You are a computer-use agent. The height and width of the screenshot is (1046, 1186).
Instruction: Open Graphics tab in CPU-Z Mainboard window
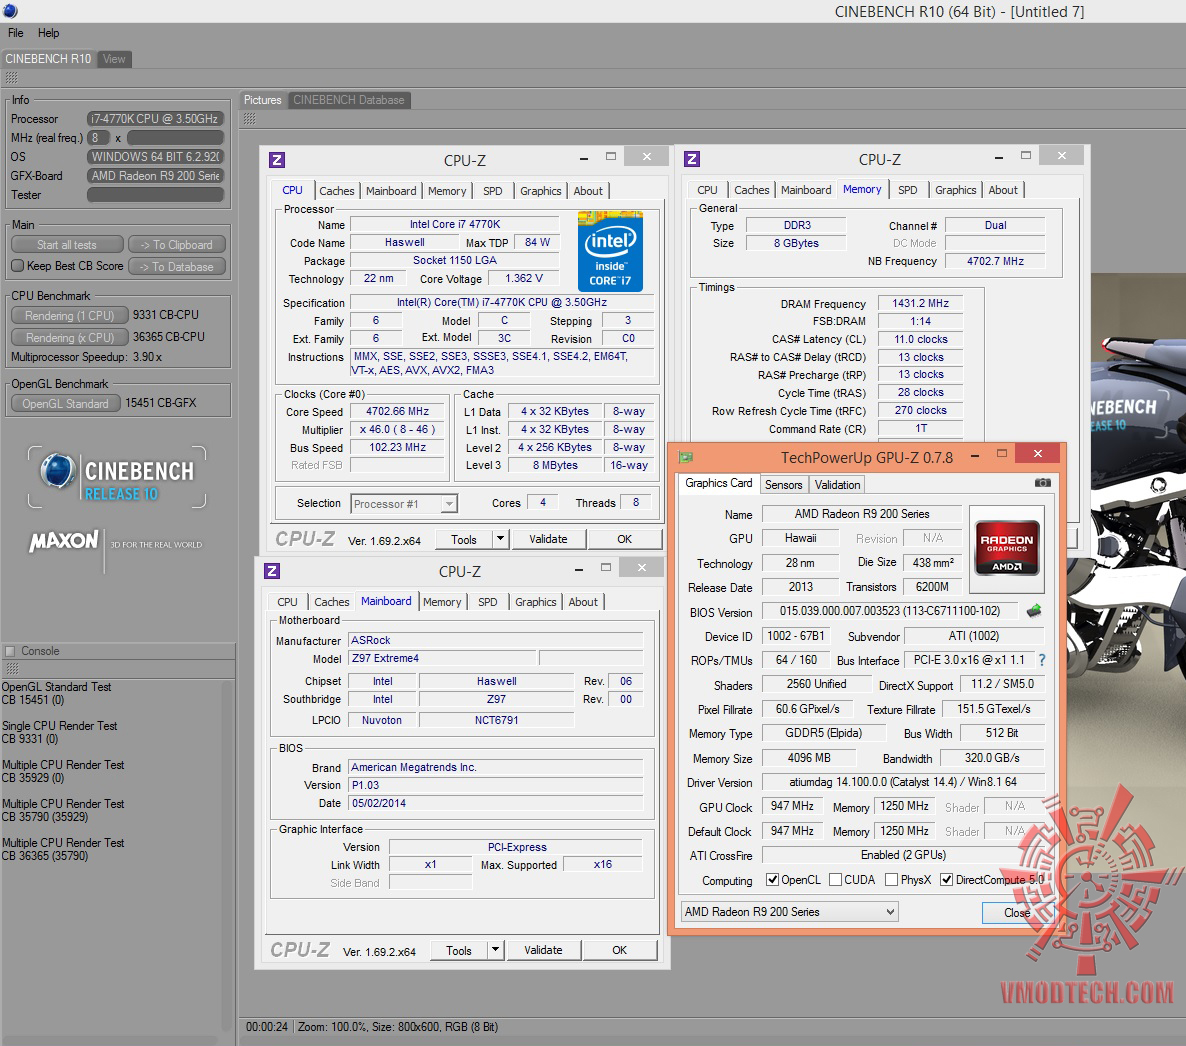coord(536,602)
